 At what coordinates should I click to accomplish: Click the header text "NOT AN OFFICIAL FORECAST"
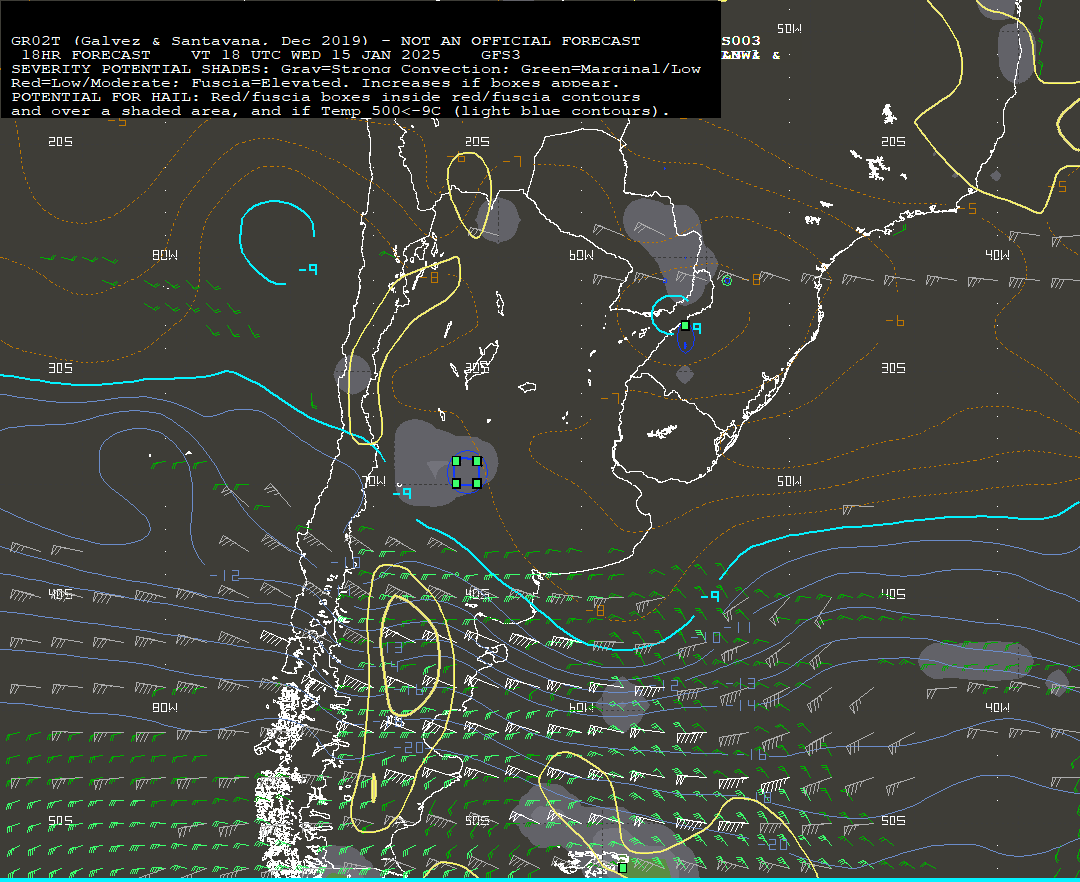520,41
